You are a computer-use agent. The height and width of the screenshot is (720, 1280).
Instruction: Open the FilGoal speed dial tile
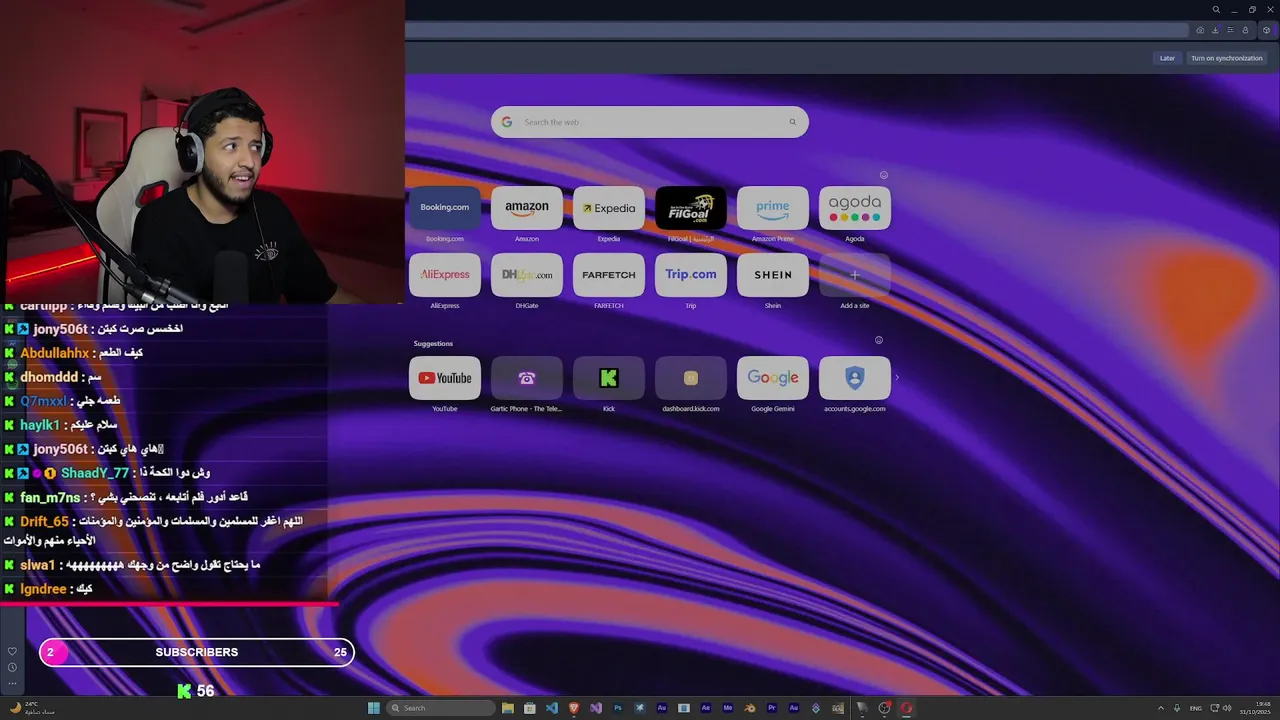(691, 208)
